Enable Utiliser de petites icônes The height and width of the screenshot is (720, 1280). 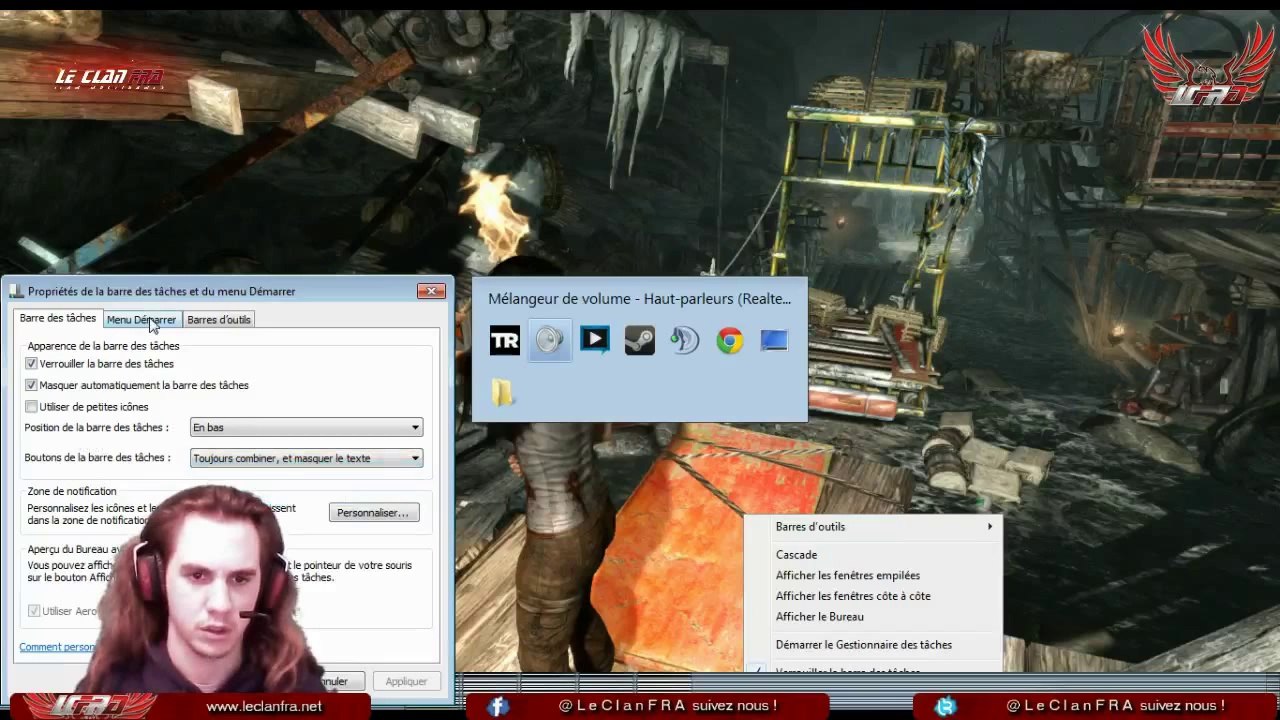[32, 407]
